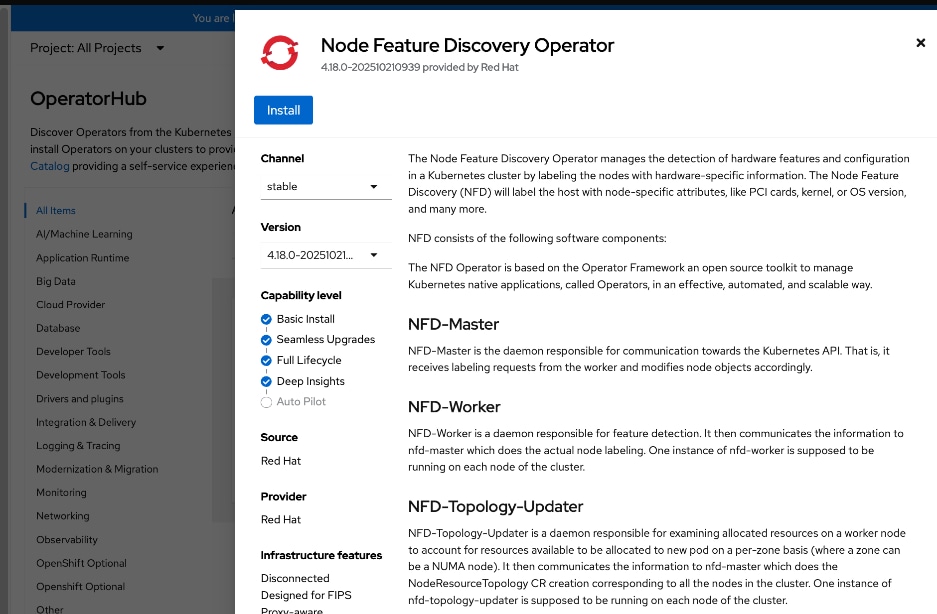Click the Red Hat value under Provider

281,520
